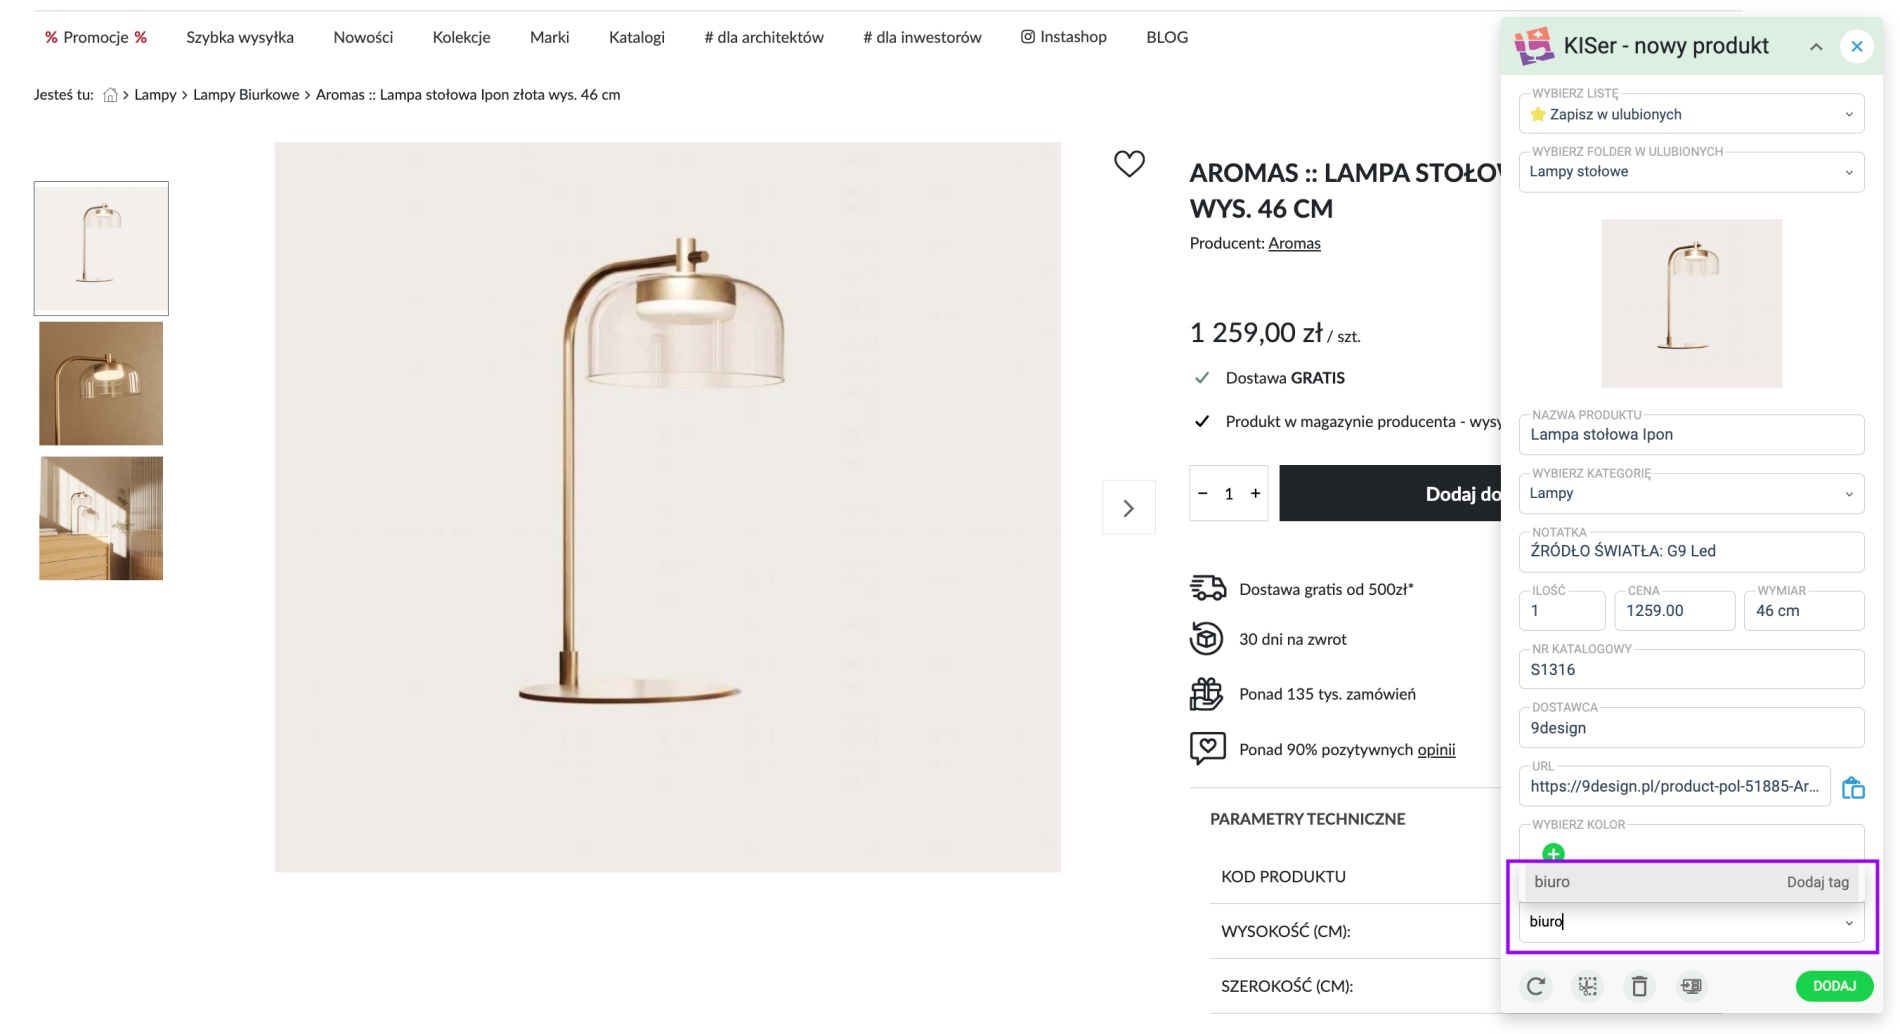Open the Kolekcje menu item
Screen dimensions: 1900x1034
[461, 37]
